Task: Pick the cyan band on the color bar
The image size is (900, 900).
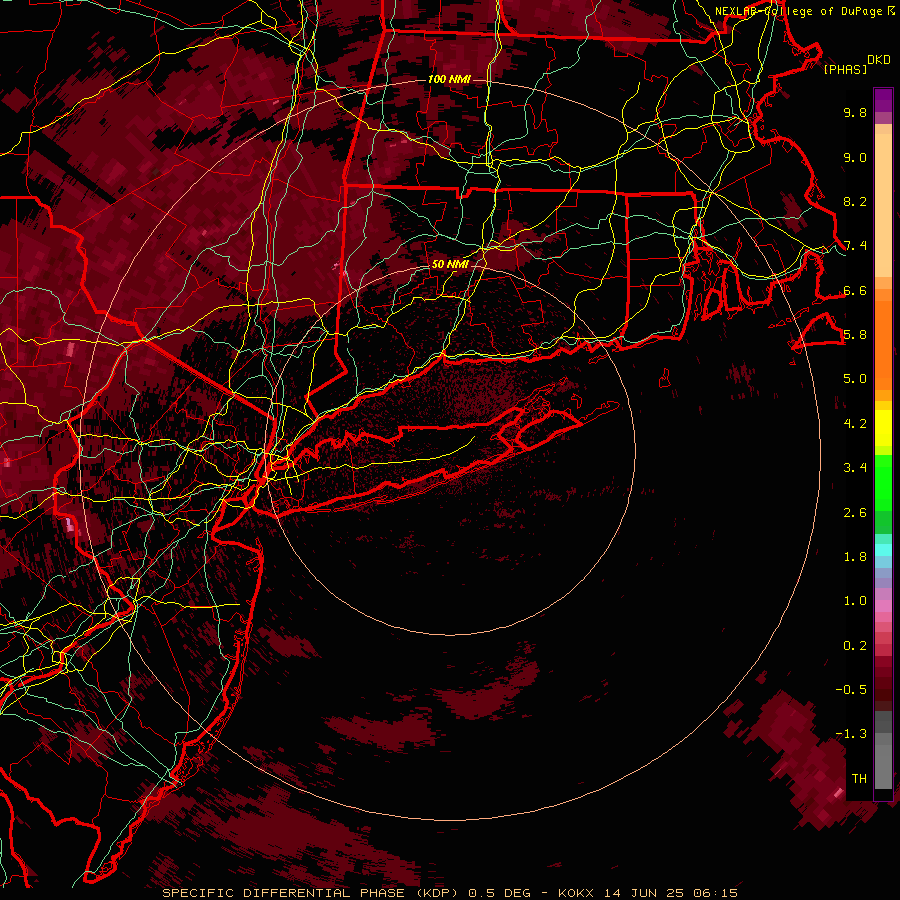Action: point(883,550)
